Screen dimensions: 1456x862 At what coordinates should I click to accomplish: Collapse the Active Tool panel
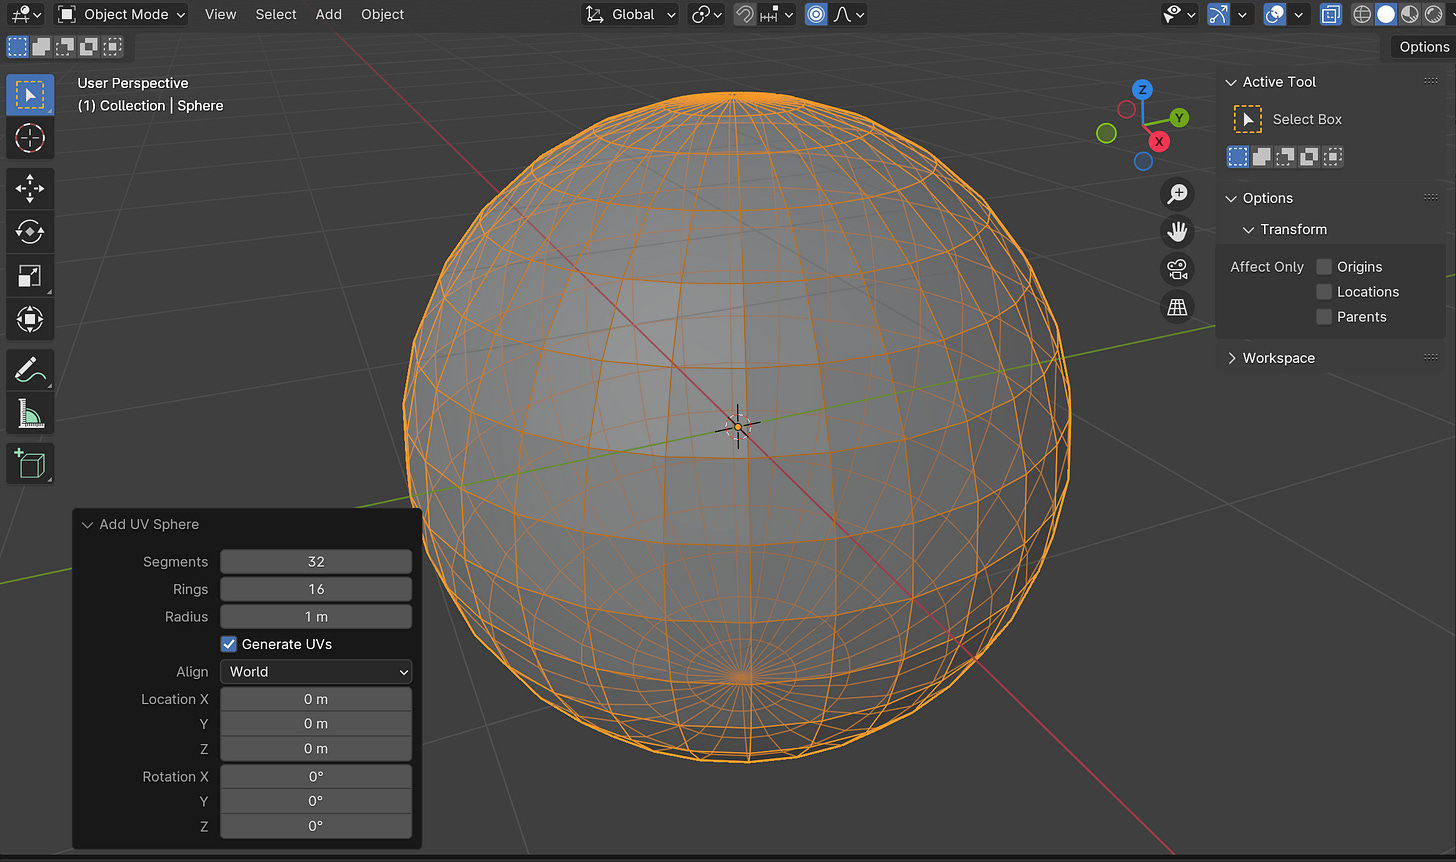coord(1231,82)
